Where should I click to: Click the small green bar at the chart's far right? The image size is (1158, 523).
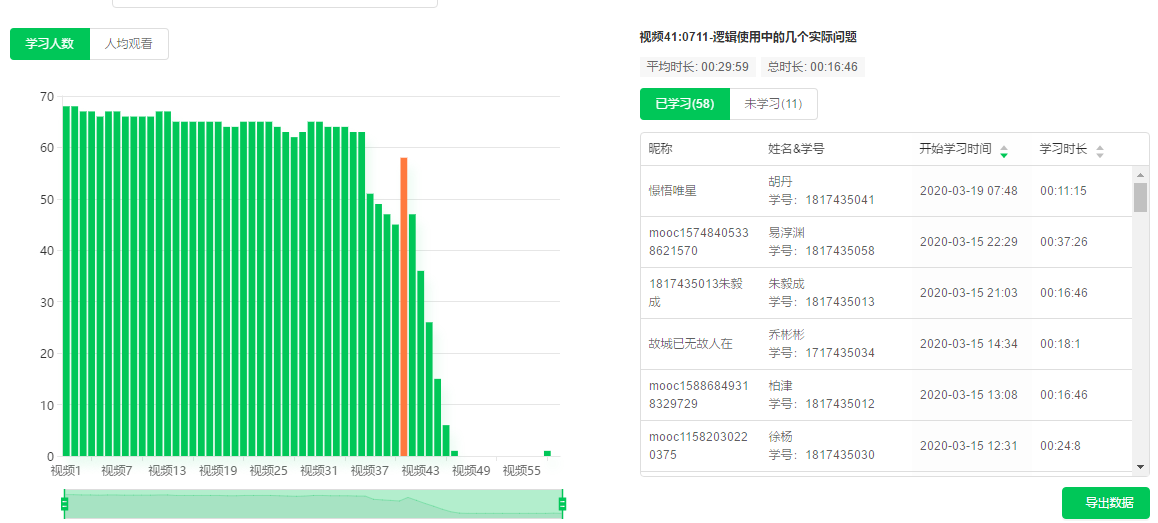coord(547,453)
